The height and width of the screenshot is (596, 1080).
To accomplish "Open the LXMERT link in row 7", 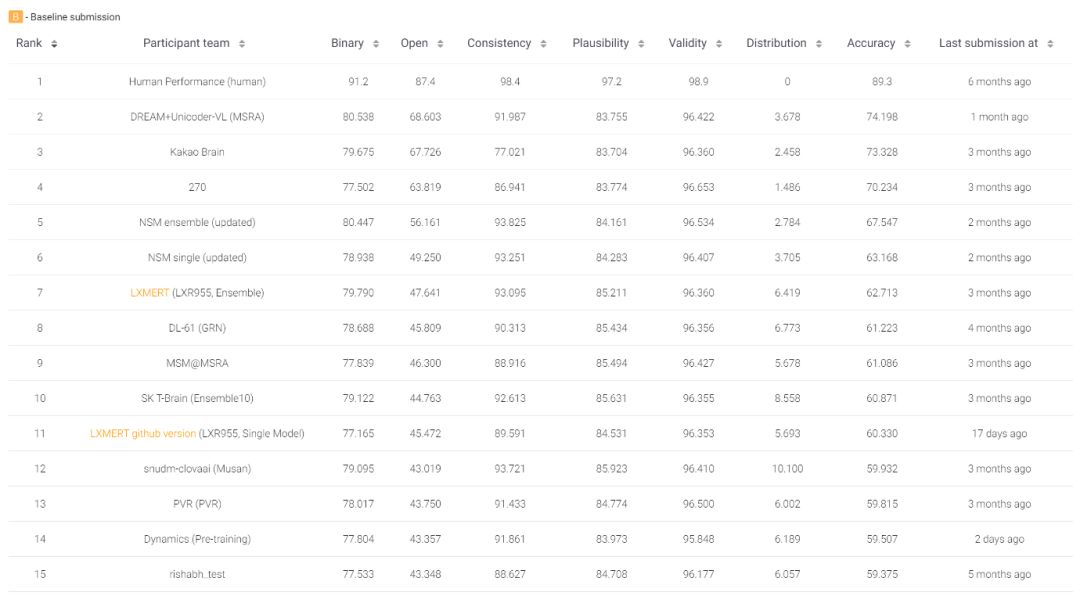I will (149, 293).
